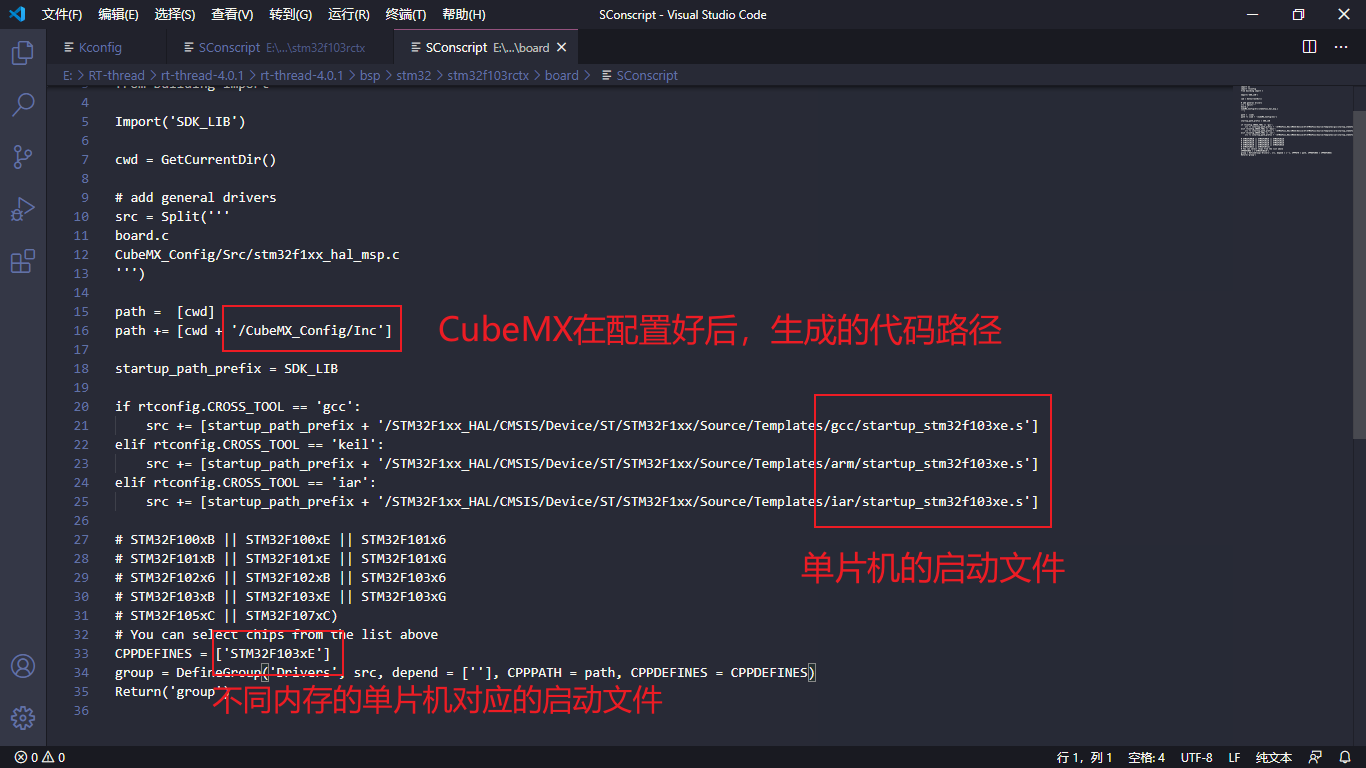Click the code minimap preview
The height and width of the screenshot is (768, 1366).
(x=1295, y=120)
